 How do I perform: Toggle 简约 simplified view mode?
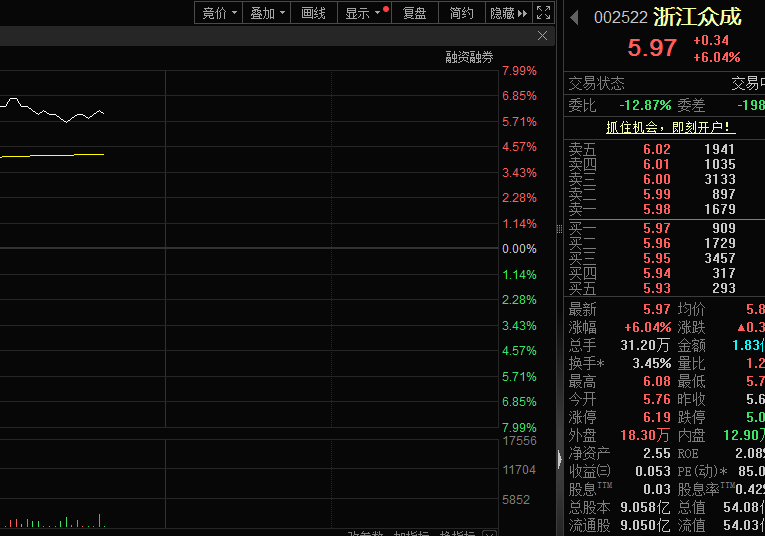coord(461,13)
